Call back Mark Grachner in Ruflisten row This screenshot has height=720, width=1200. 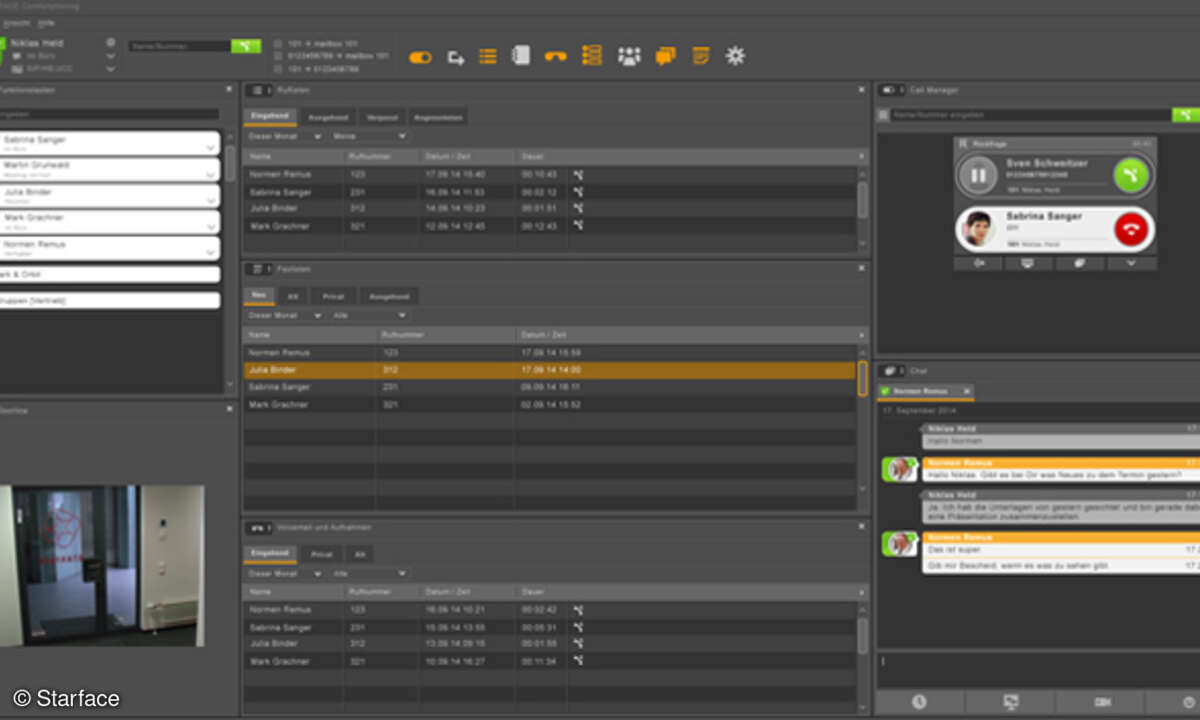pos(578,225)
